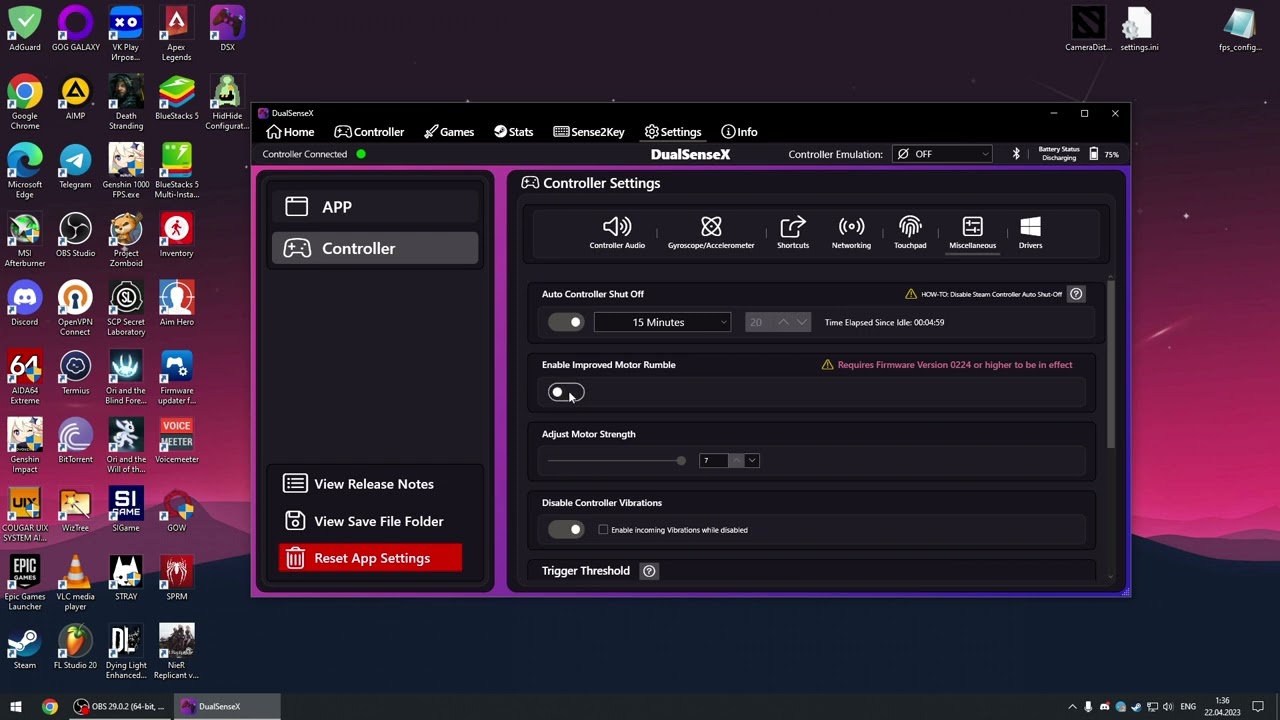The height and width of the screenshot is (720, 1280).
Task: Open the Sense2Key menu tab
Action: 589,132
